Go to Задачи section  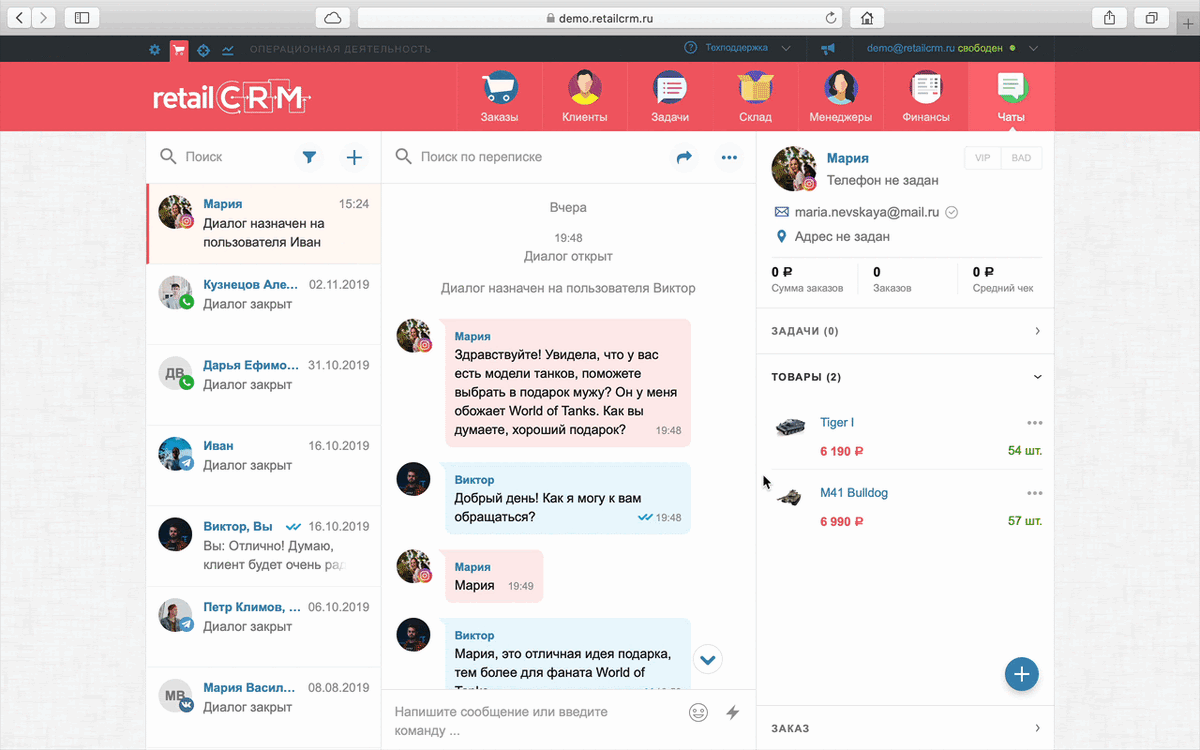[x=669, y=97]
